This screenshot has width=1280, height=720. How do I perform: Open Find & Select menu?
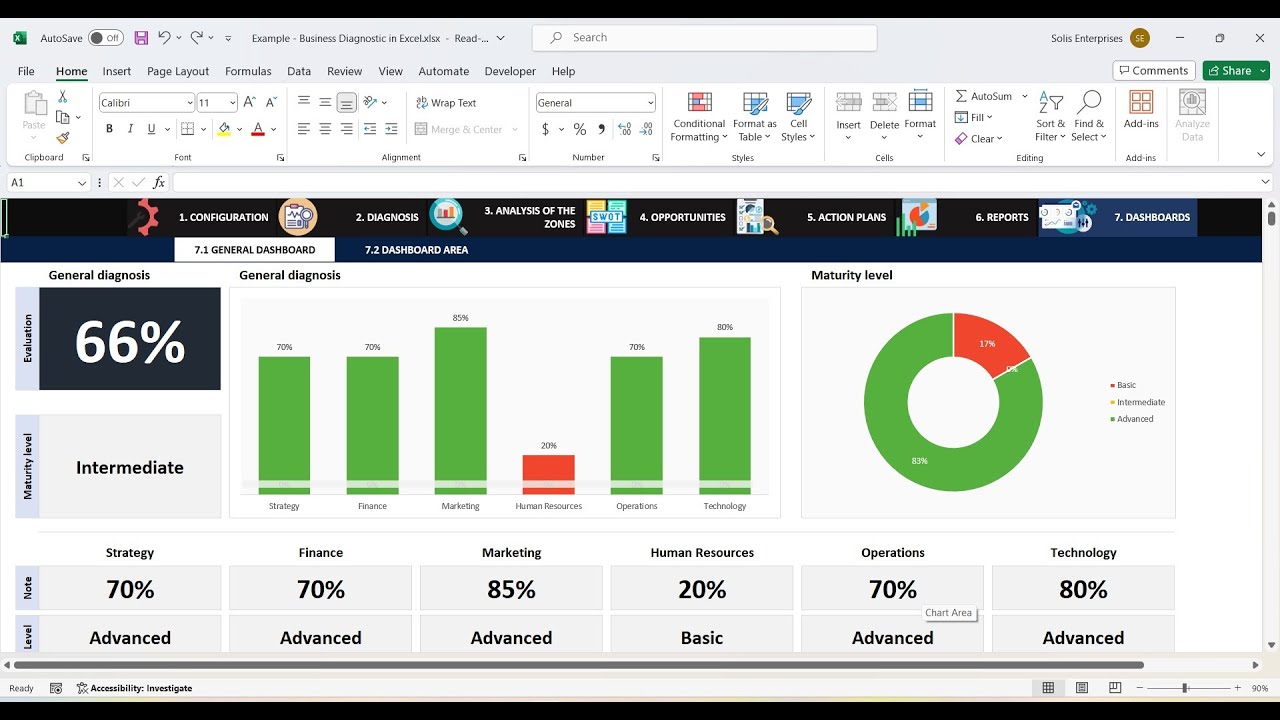click(x=1090, y=117)
